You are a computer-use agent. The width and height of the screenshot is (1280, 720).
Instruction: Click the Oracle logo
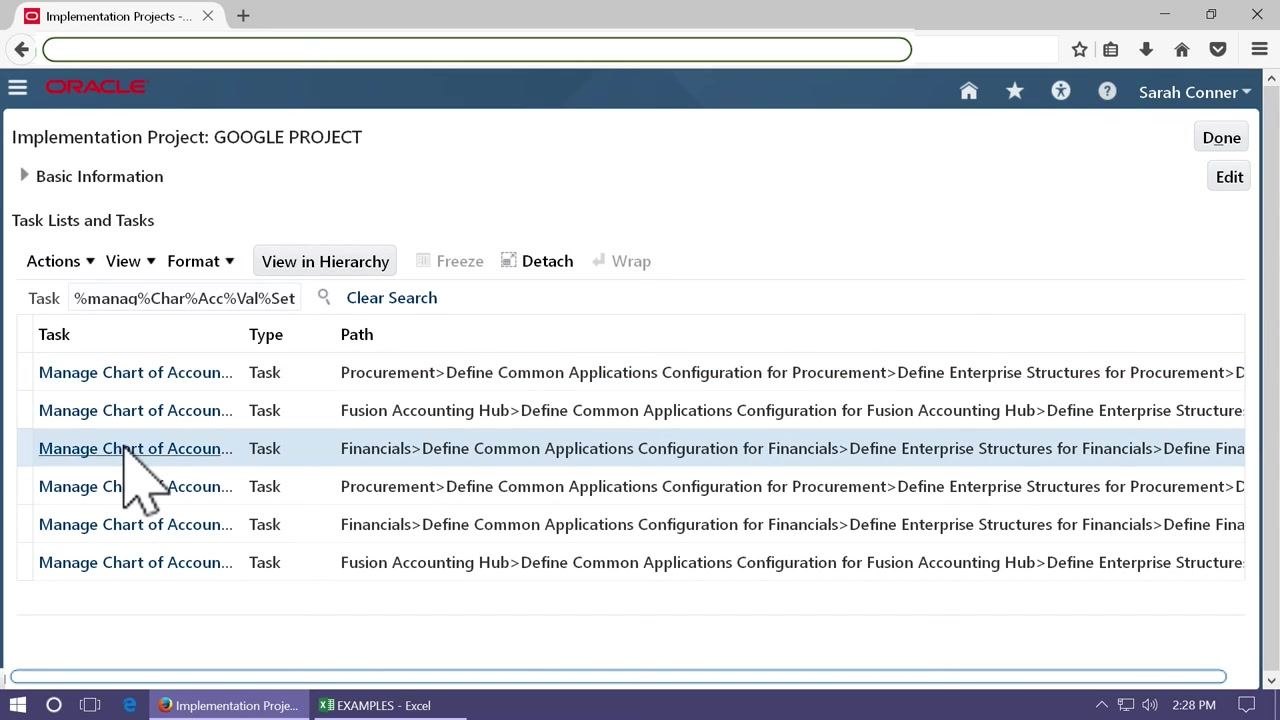tap(96, 88)
